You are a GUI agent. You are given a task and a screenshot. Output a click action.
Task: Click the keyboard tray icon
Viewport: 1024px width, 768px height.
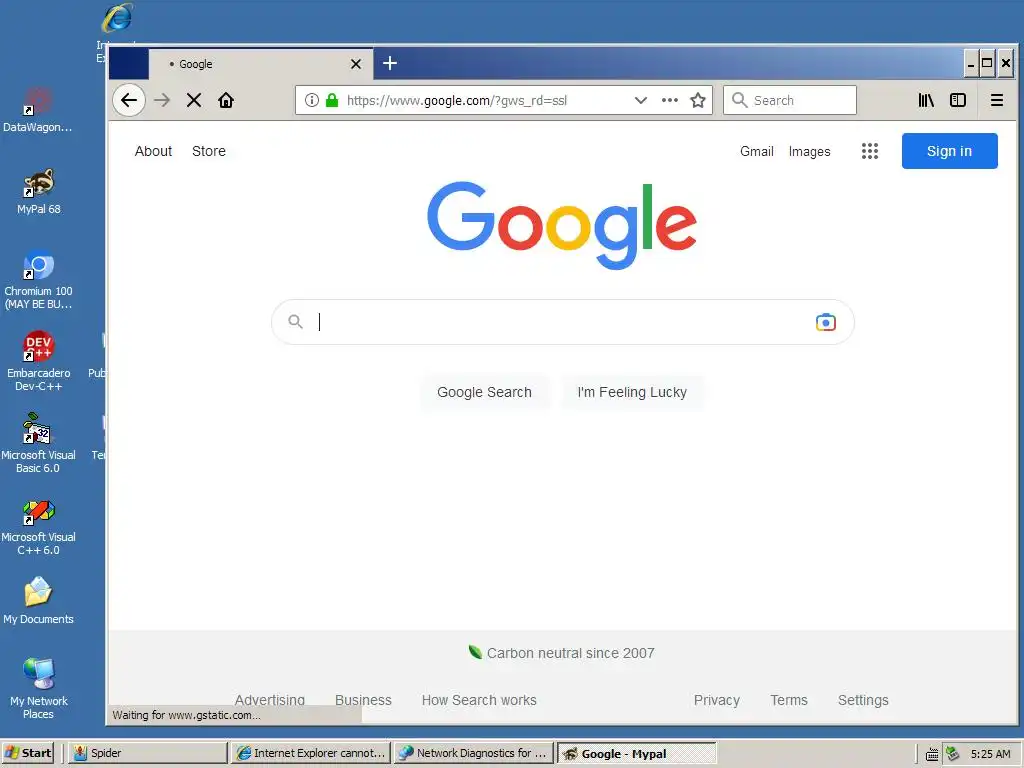click(x=932, y=754)
